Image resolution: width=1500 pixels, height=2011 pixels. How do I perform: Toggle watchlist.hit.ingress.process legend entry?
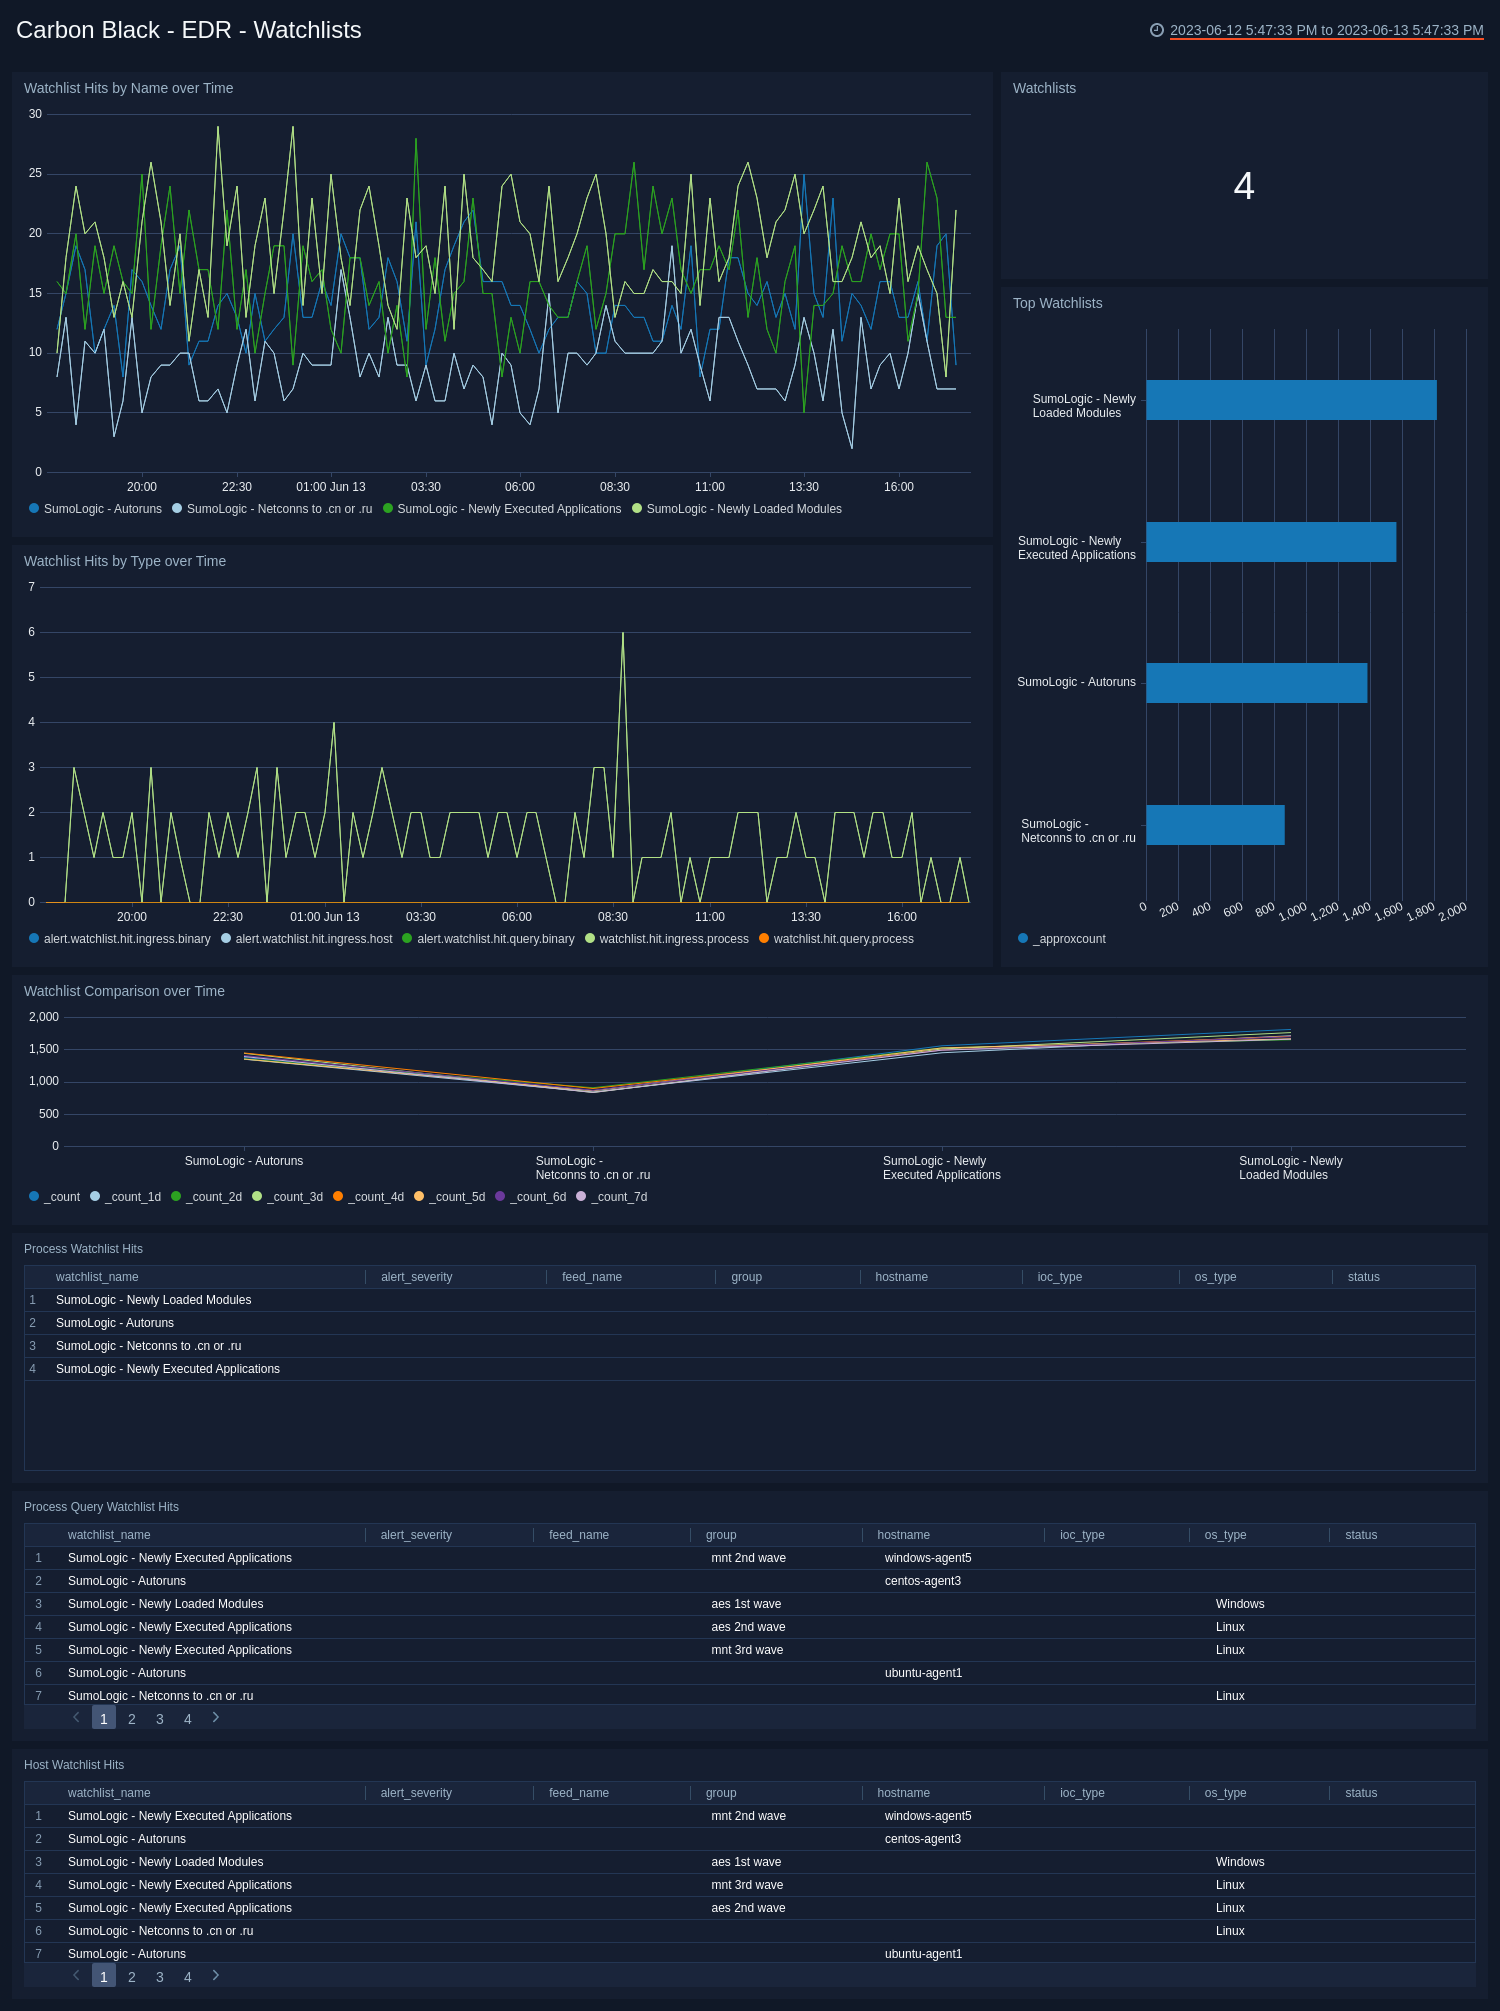pos(667,939)
